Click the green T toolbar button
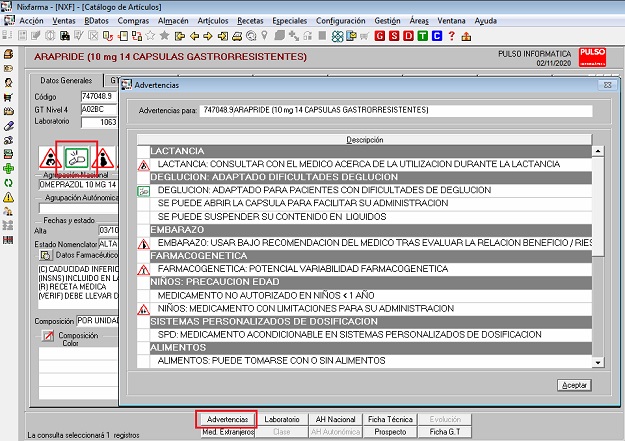Screen dimensions: 625x441 [423, 36]
